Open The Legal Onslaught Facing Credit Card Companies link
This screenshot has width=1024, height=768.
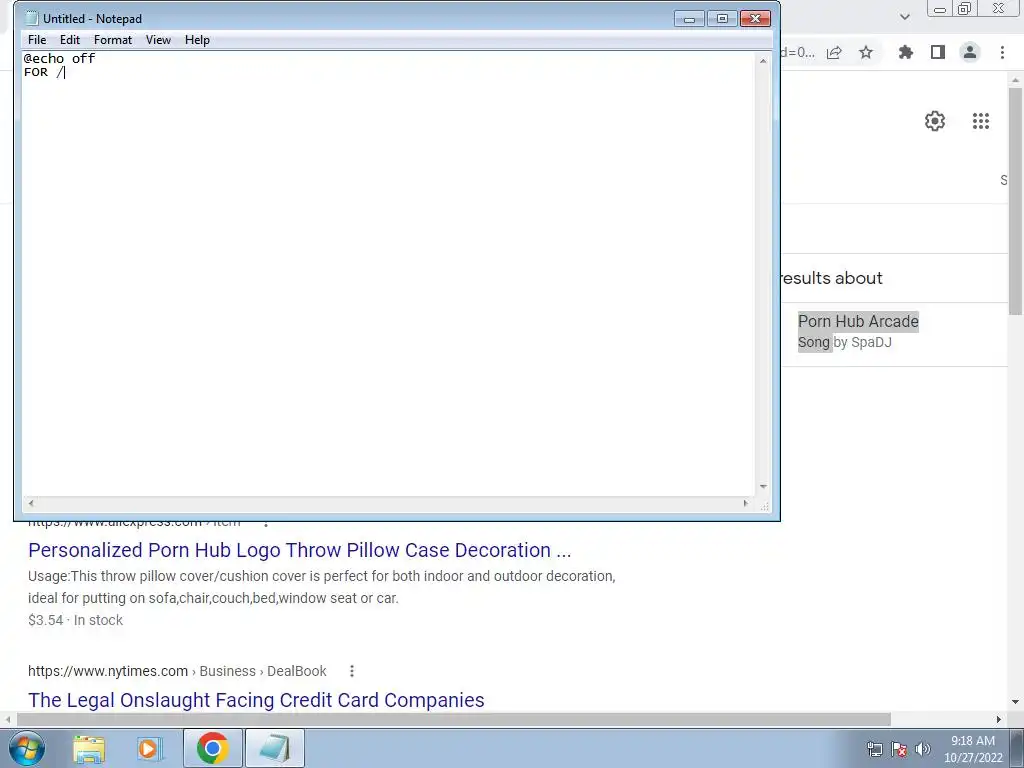pyautogui.click(x=256, y=700)
